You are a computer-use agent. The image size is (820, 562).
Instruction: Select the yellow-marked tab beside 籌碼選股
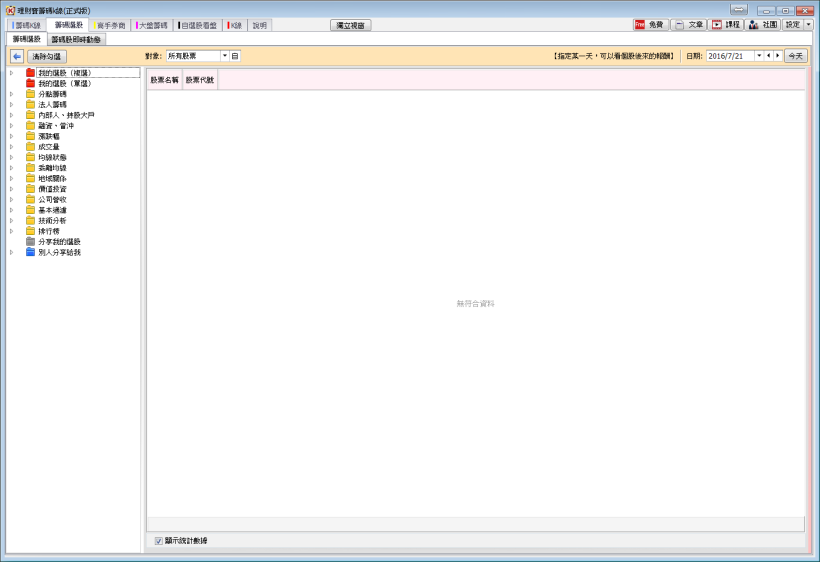pos(110,25)
